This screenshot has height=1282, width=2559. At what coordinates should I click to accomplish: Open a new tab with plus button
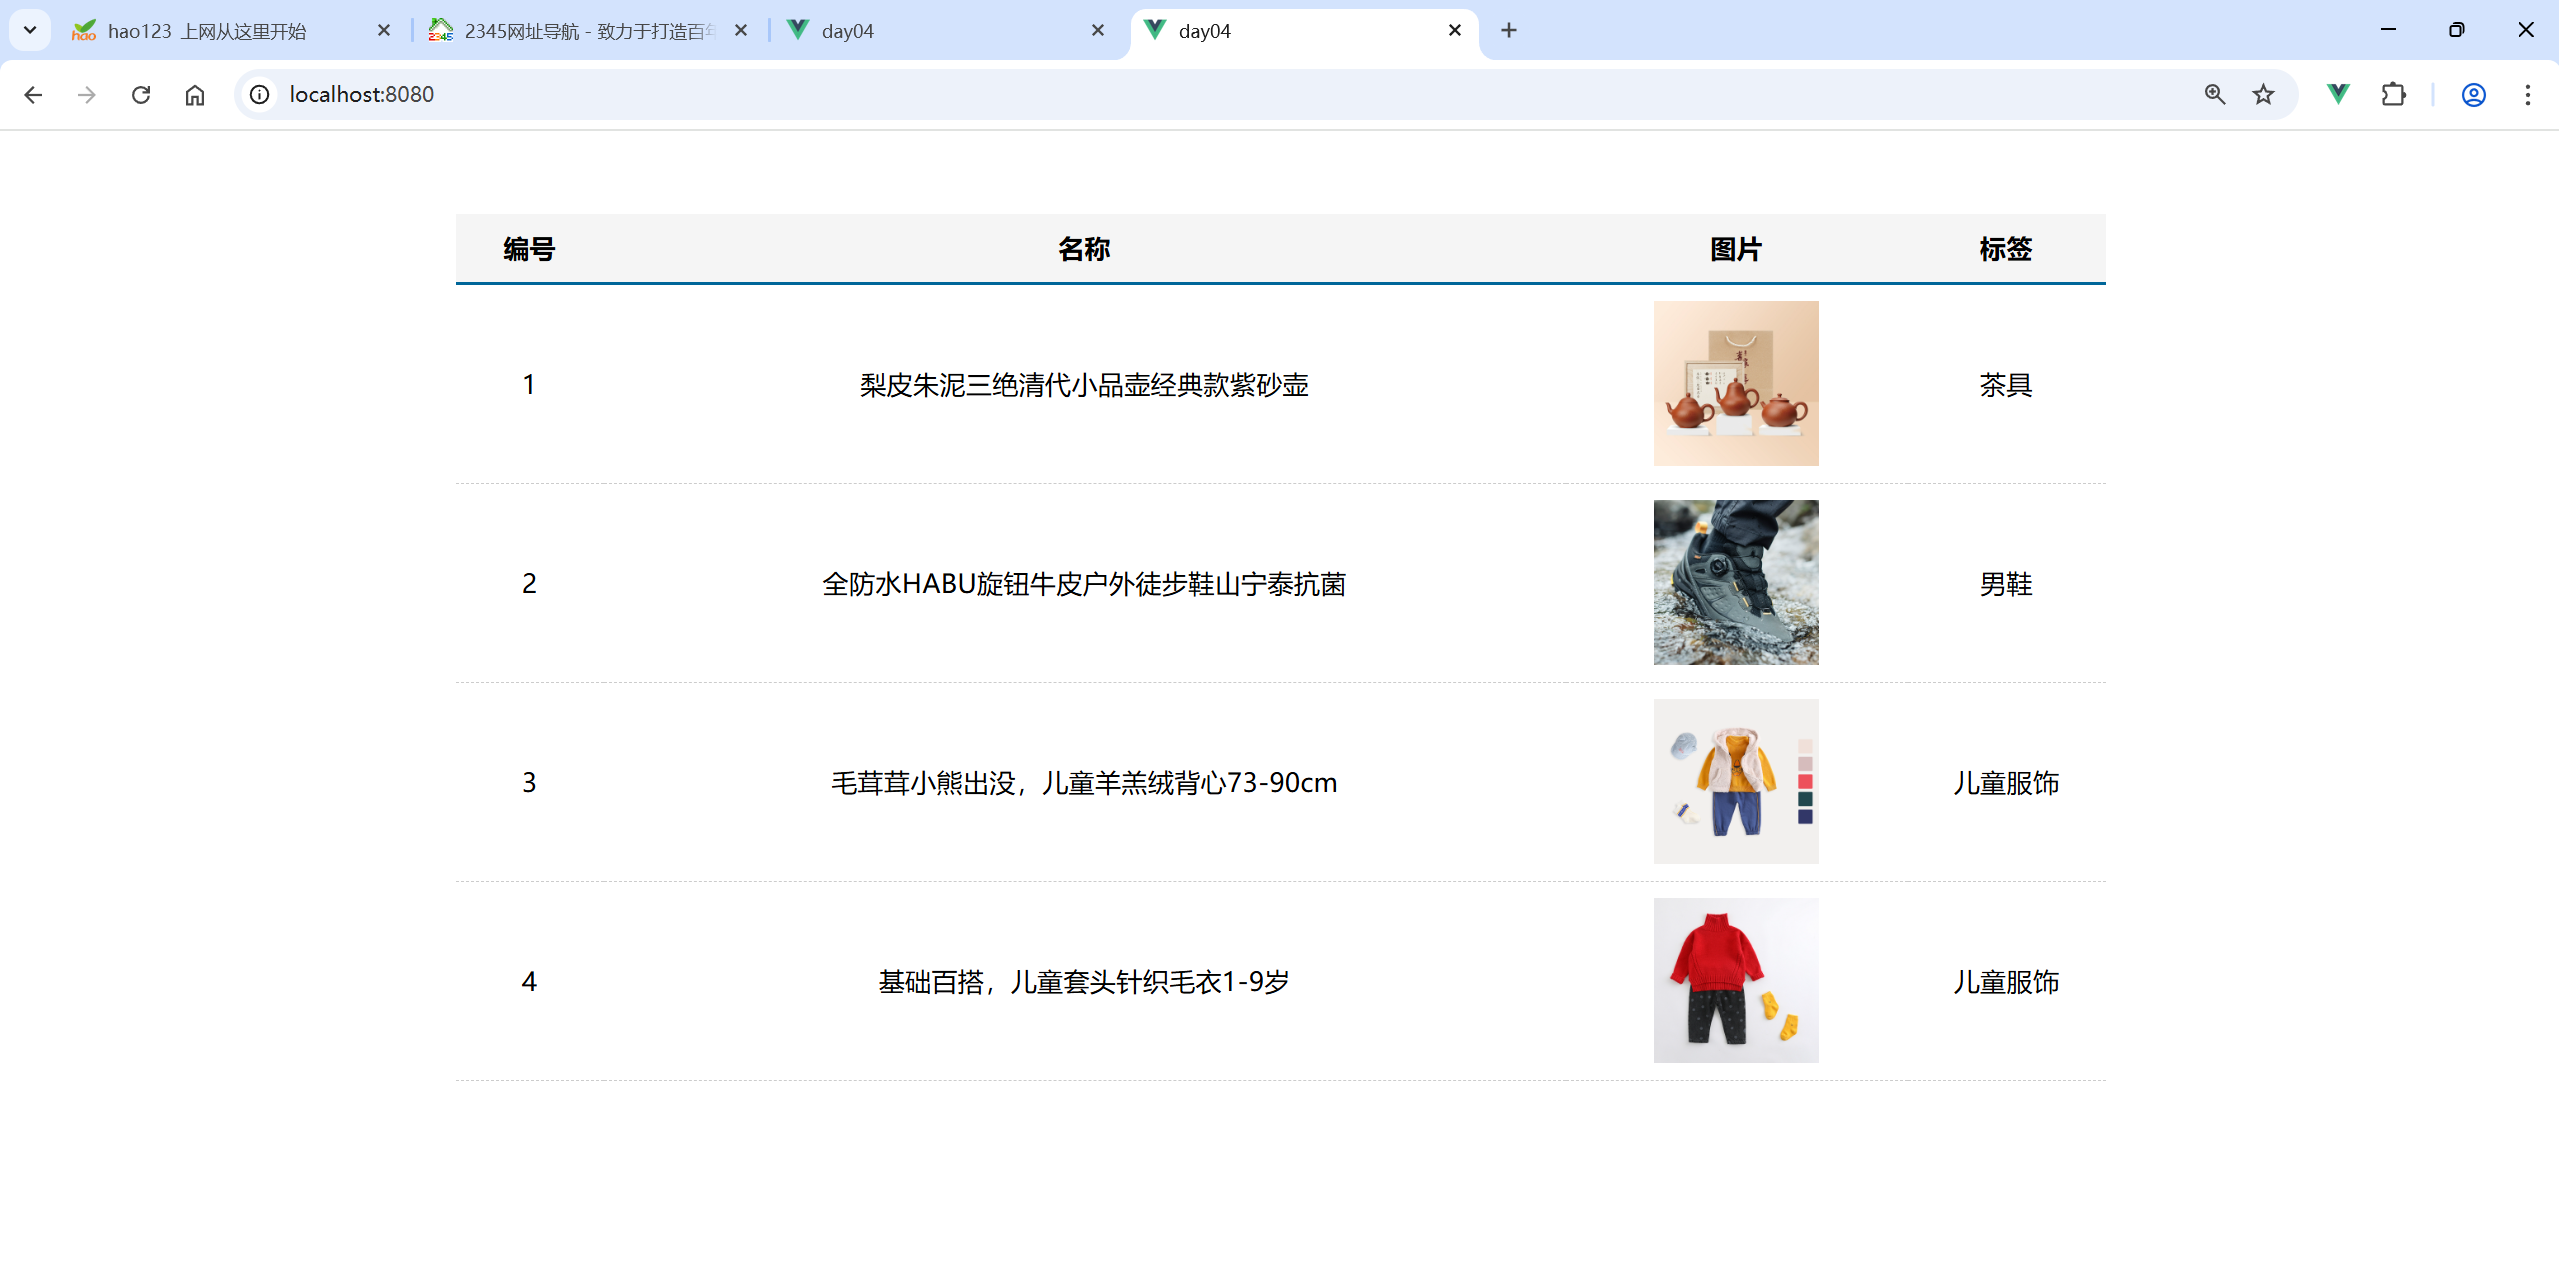tap(1508, 31)
